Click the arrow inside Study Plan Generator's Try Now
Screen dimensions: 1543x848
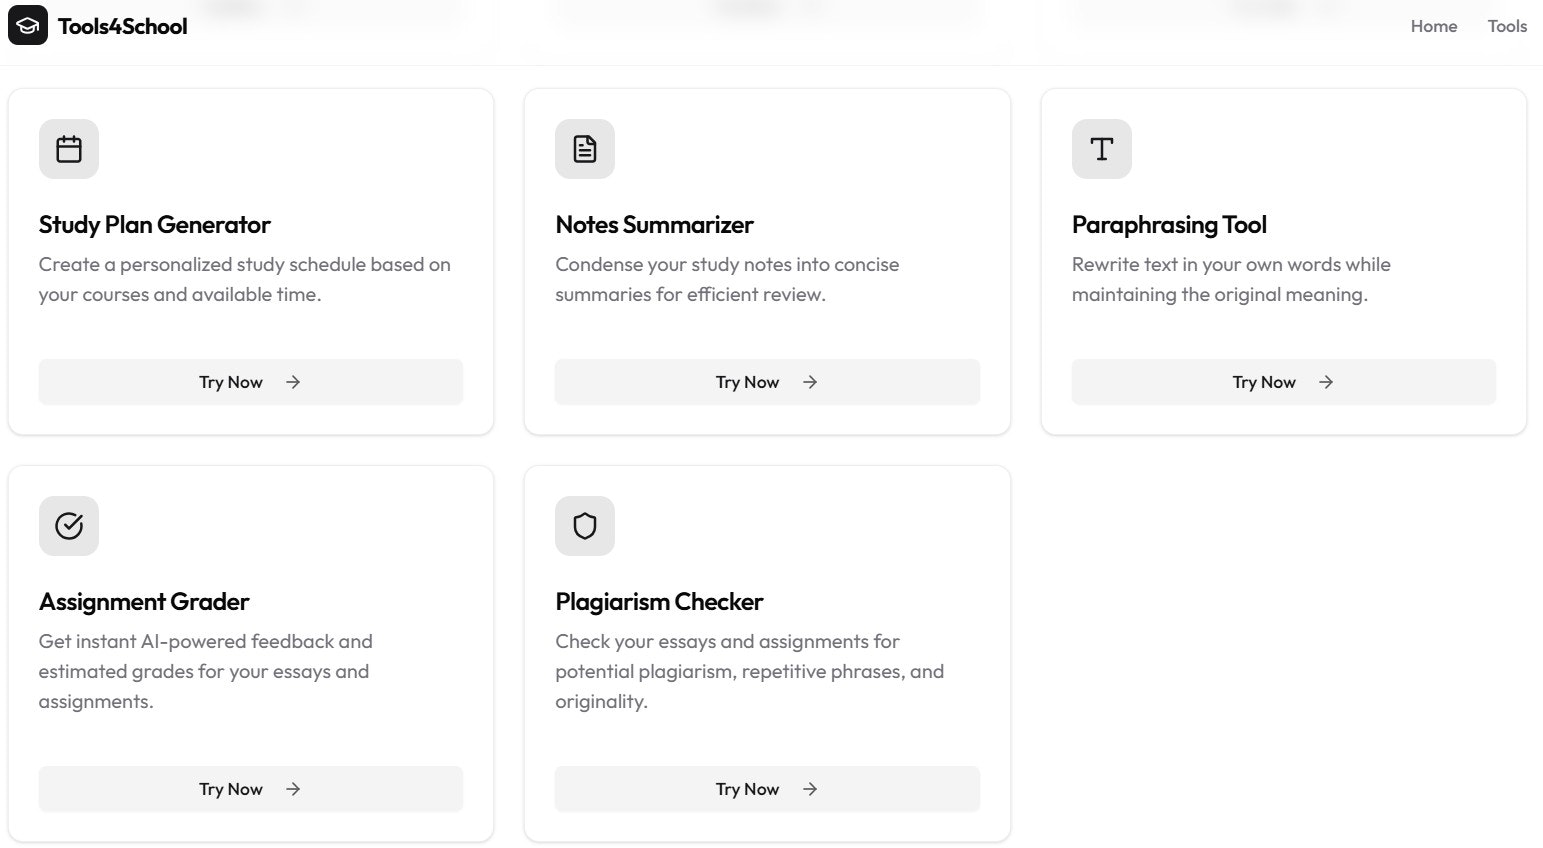[293, 382]
